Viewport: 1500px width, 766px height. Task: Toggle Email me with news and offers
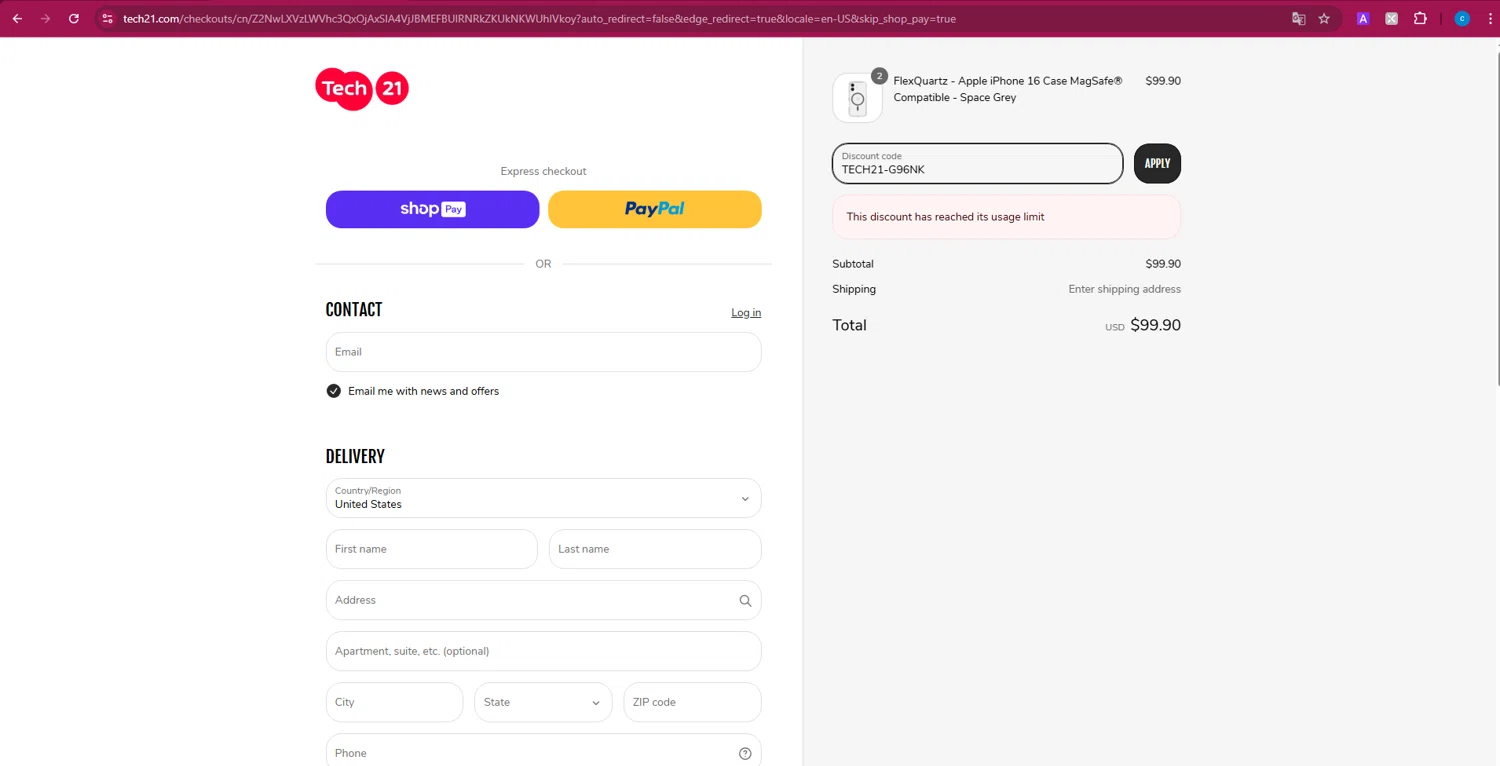pos(334,391)
